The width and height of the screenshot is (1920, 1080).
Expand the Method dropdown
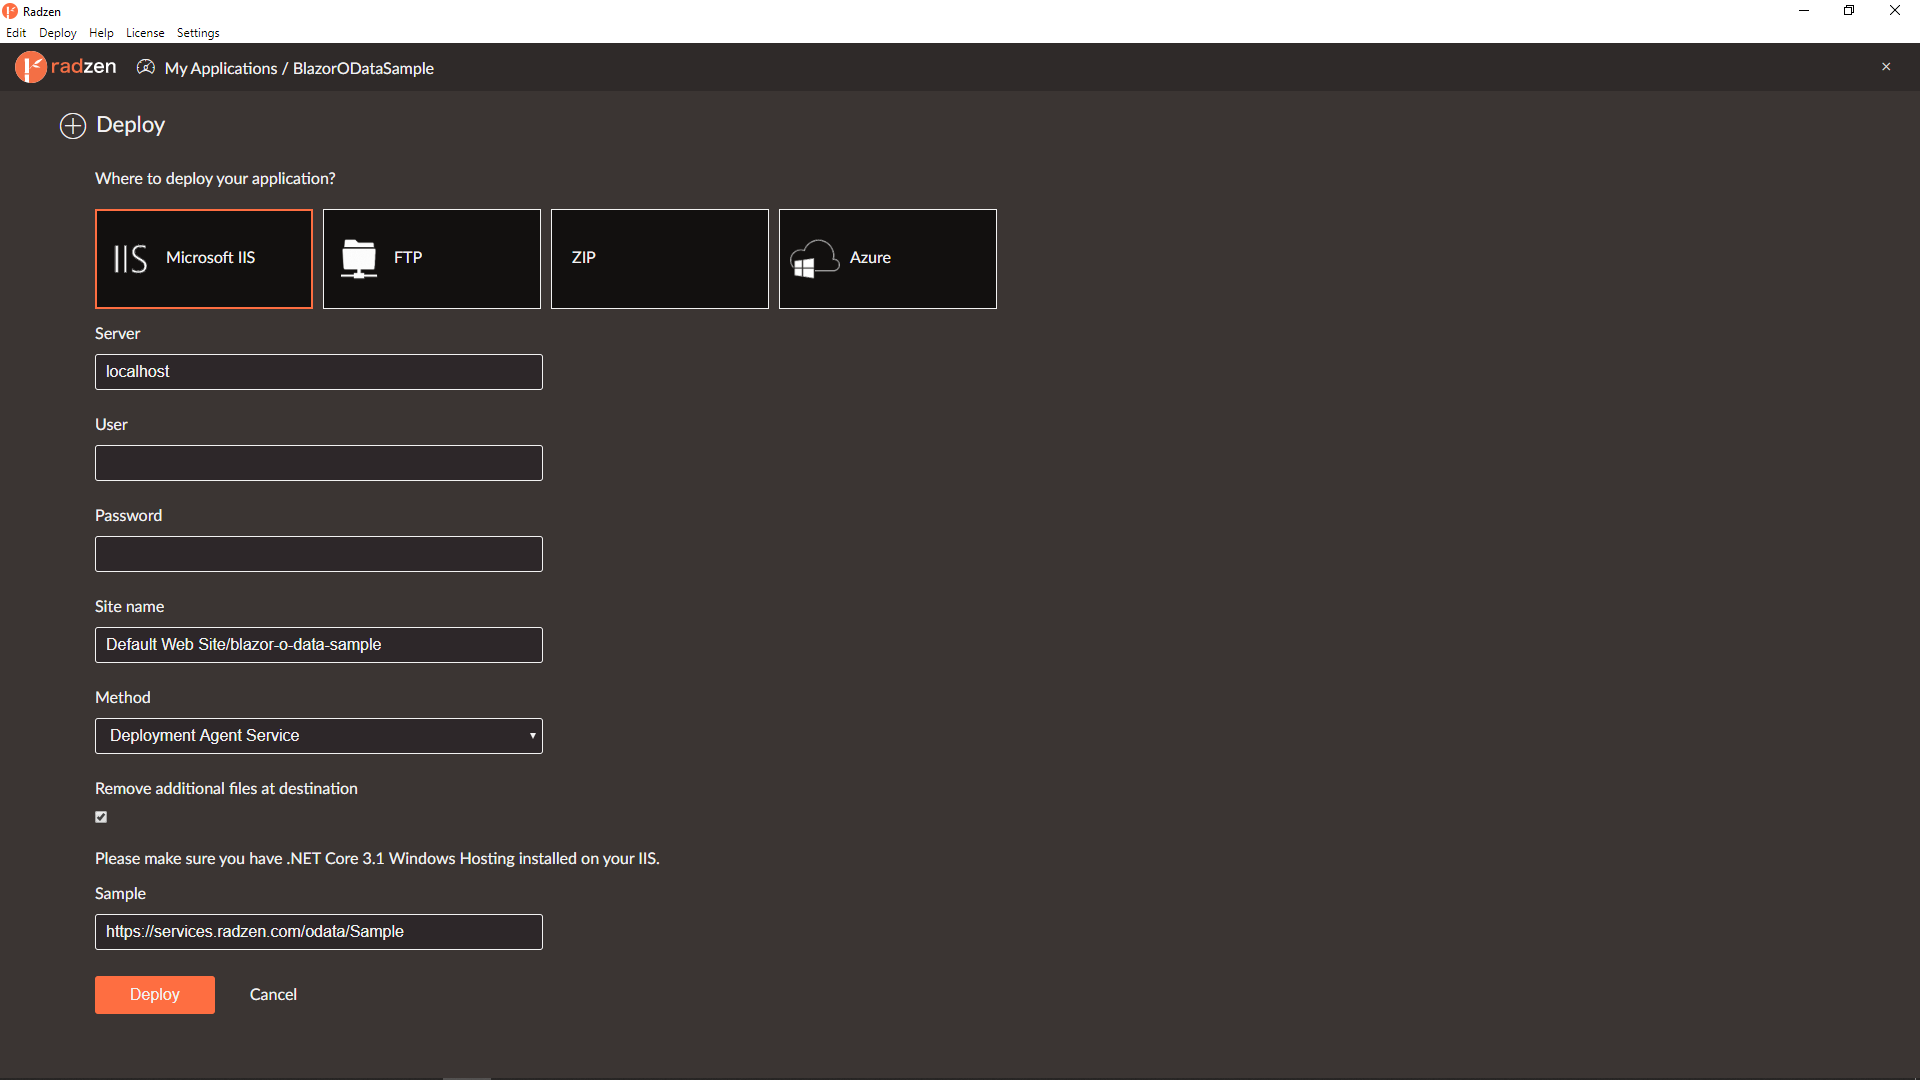[x=319, y=736]
